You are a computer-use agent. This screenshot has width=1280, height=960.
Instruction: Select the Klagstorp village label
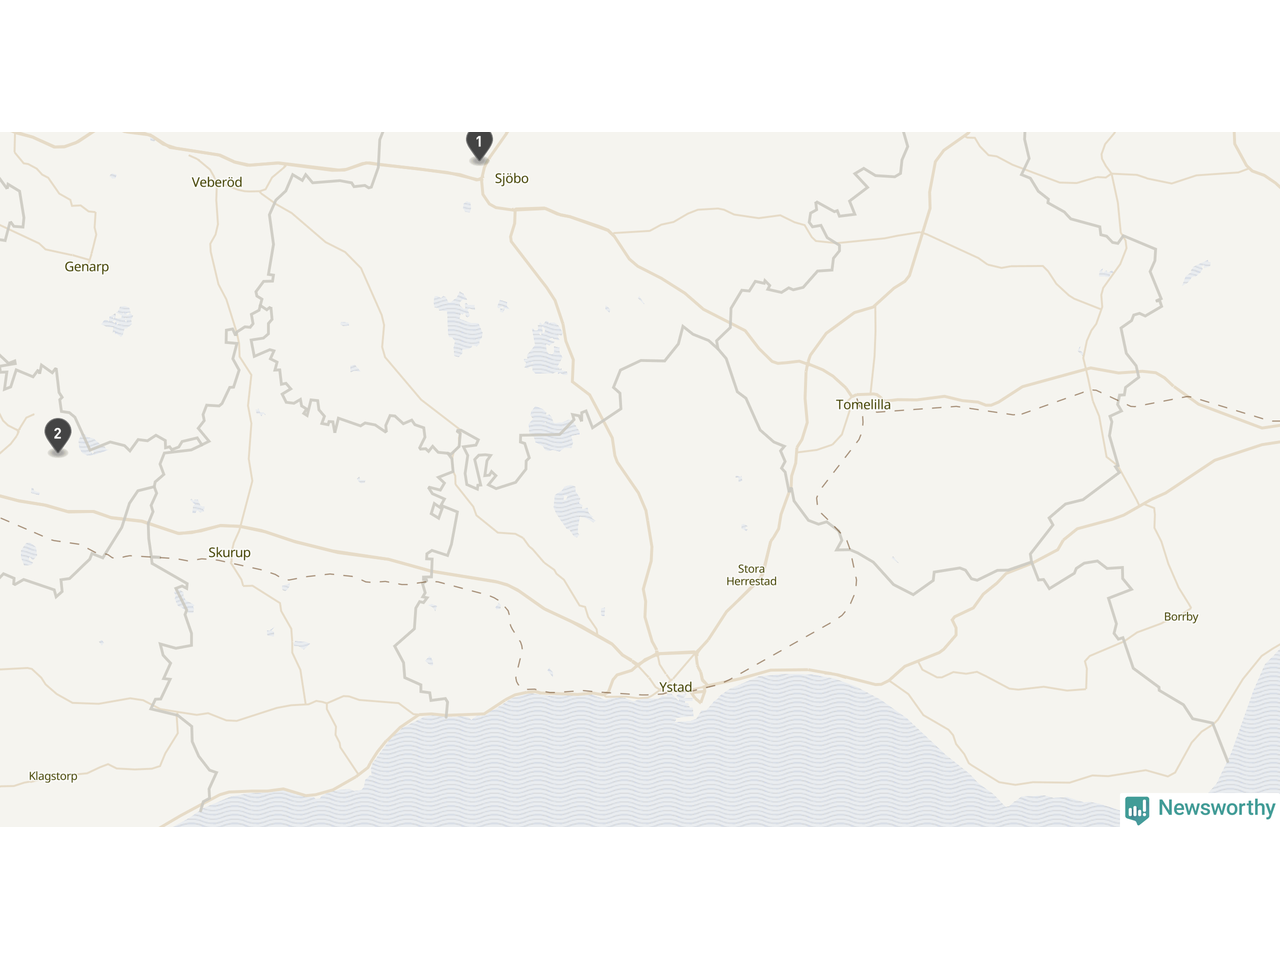pyautogui.click(x=53, y=776)
